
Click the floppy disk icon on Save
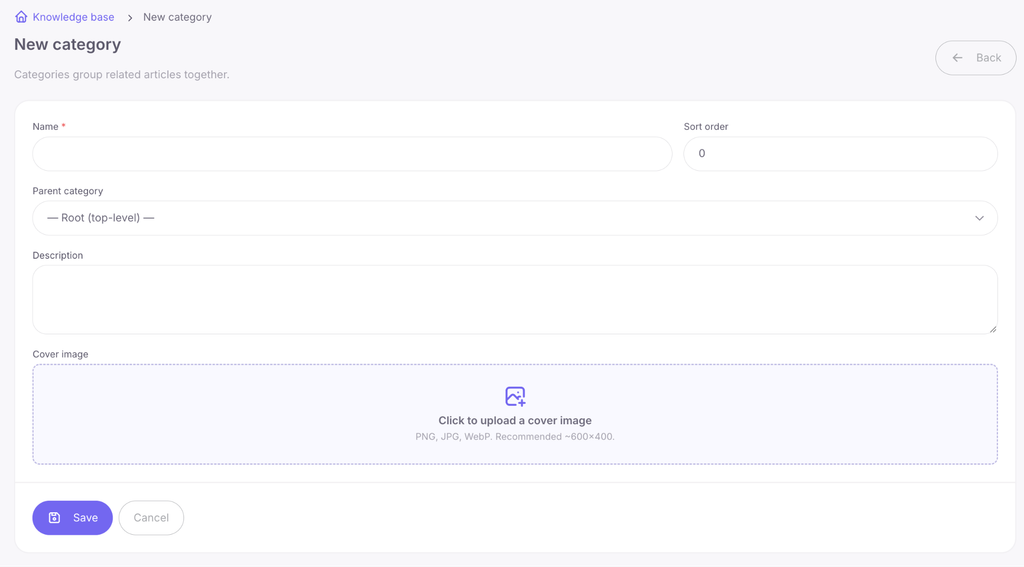[55, 517]
